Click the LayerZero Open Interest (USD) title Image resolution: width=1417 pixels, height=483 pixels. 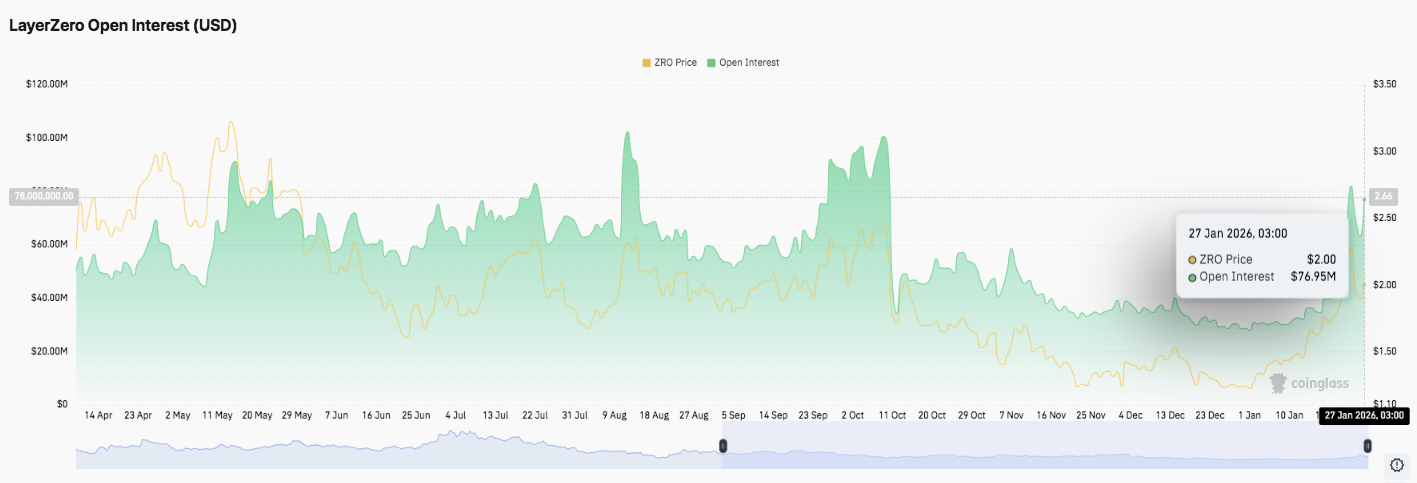tap(123, 26)
